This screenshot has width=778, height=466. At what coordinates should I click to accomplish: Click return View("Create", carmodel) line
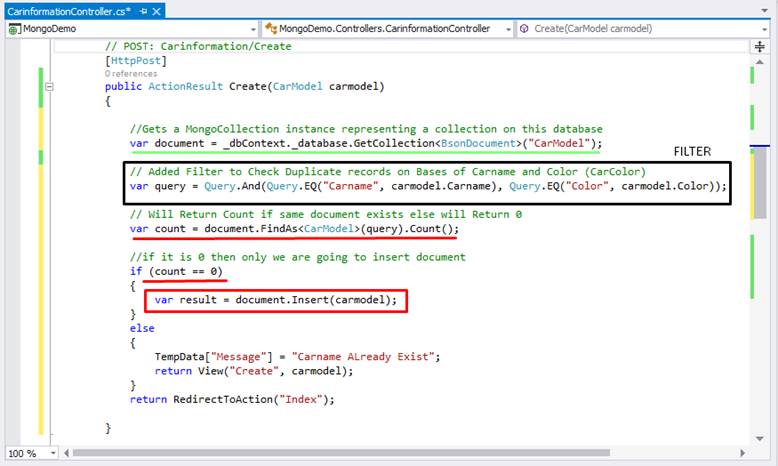[x=254, y=371]
